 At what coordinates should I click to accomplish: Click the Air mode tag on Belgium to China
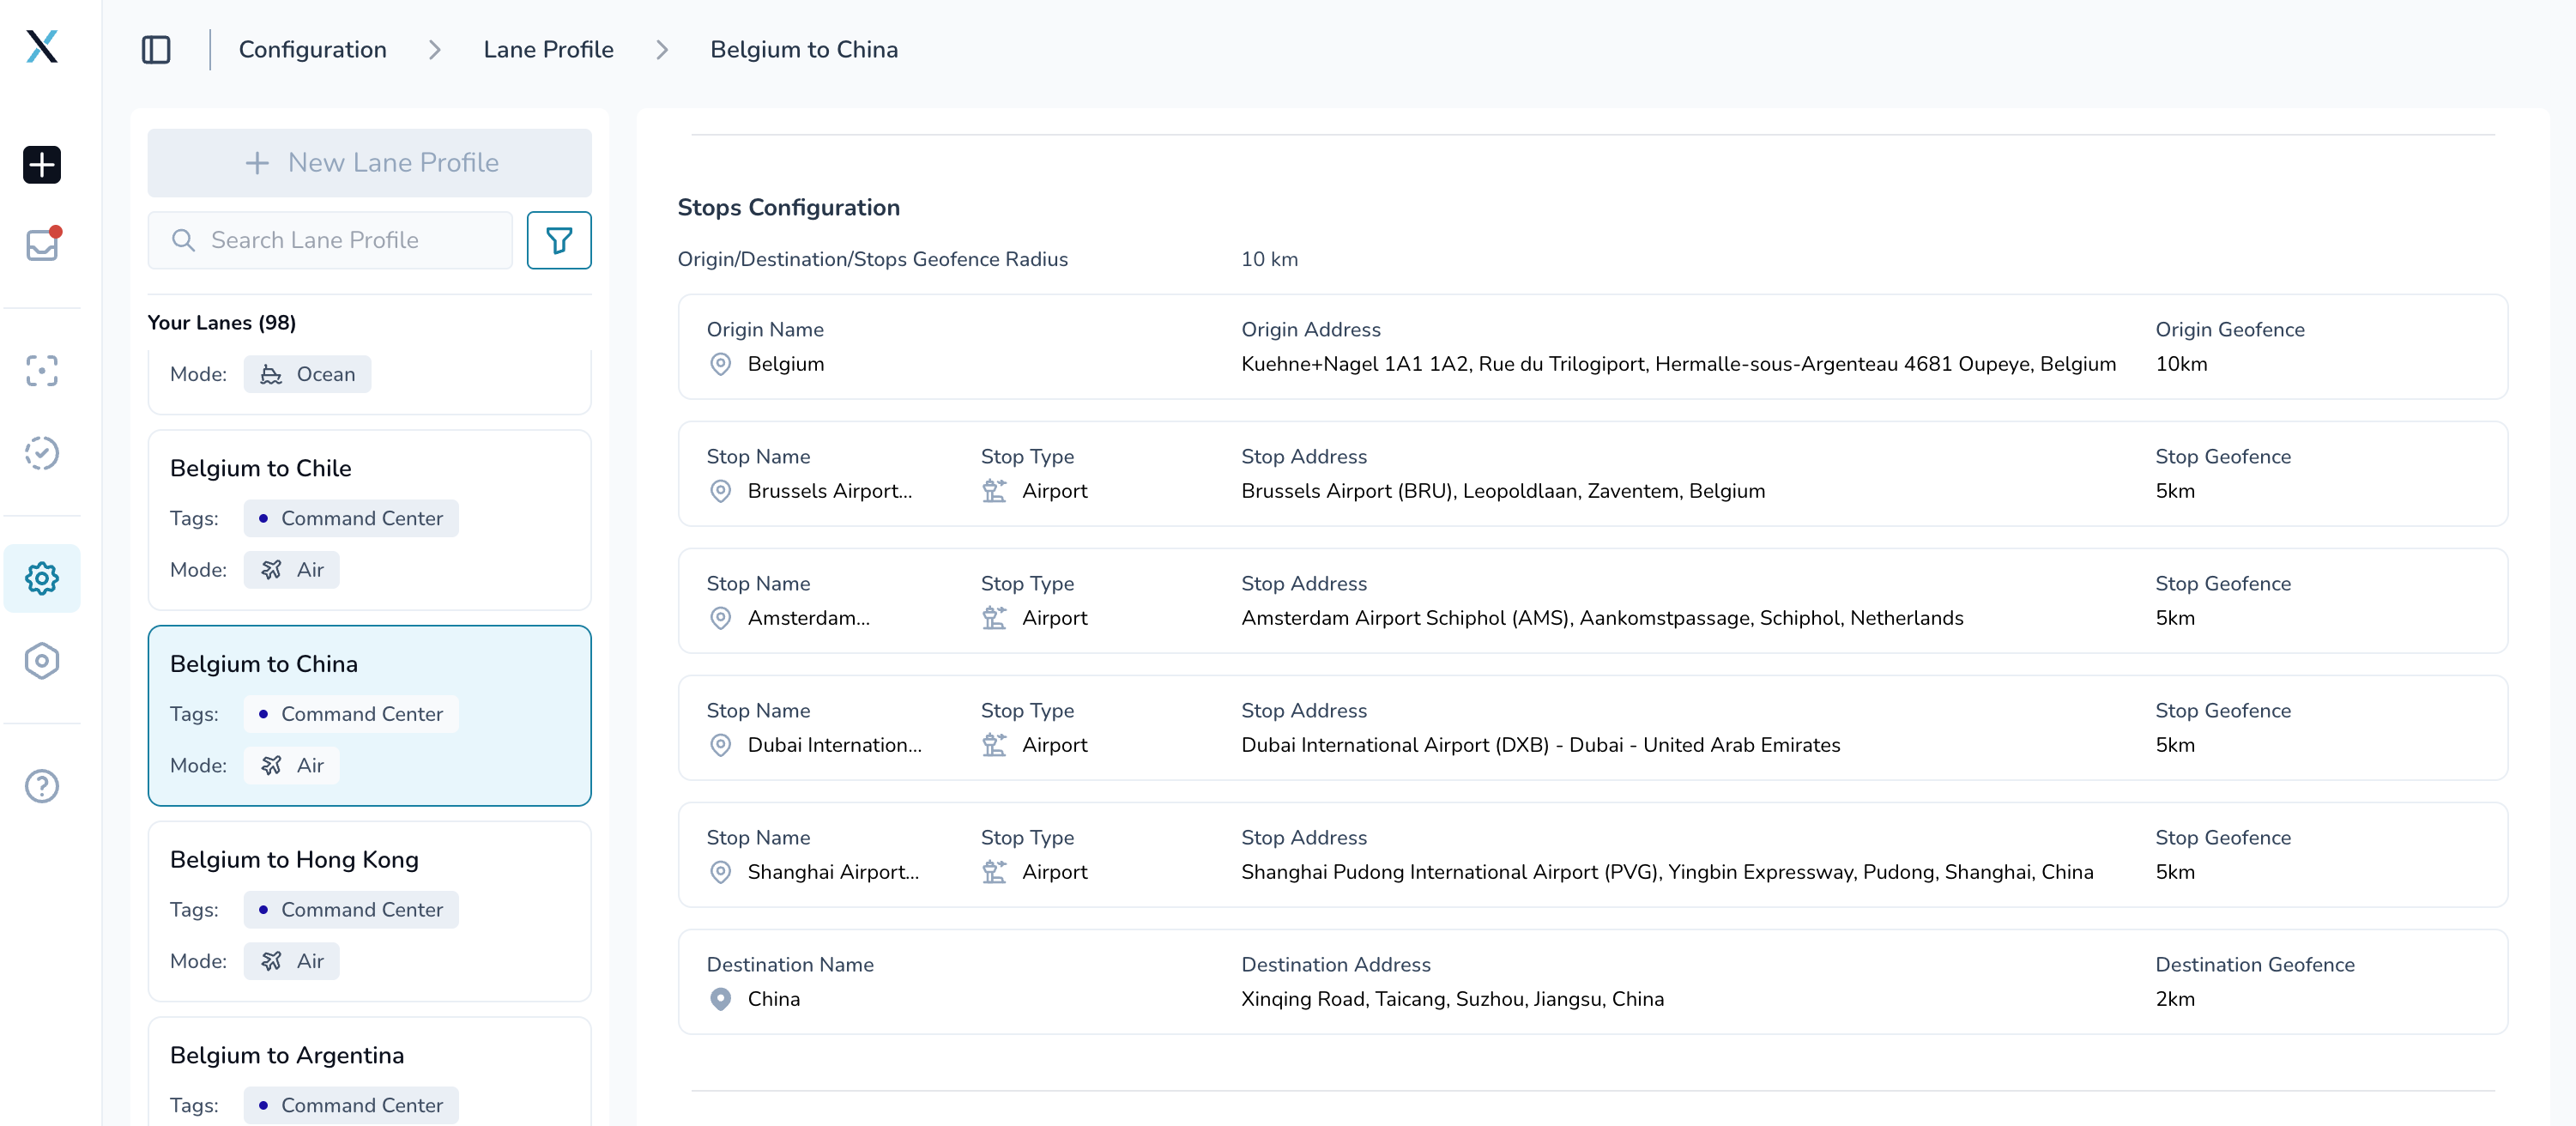(x=292, y=766)
